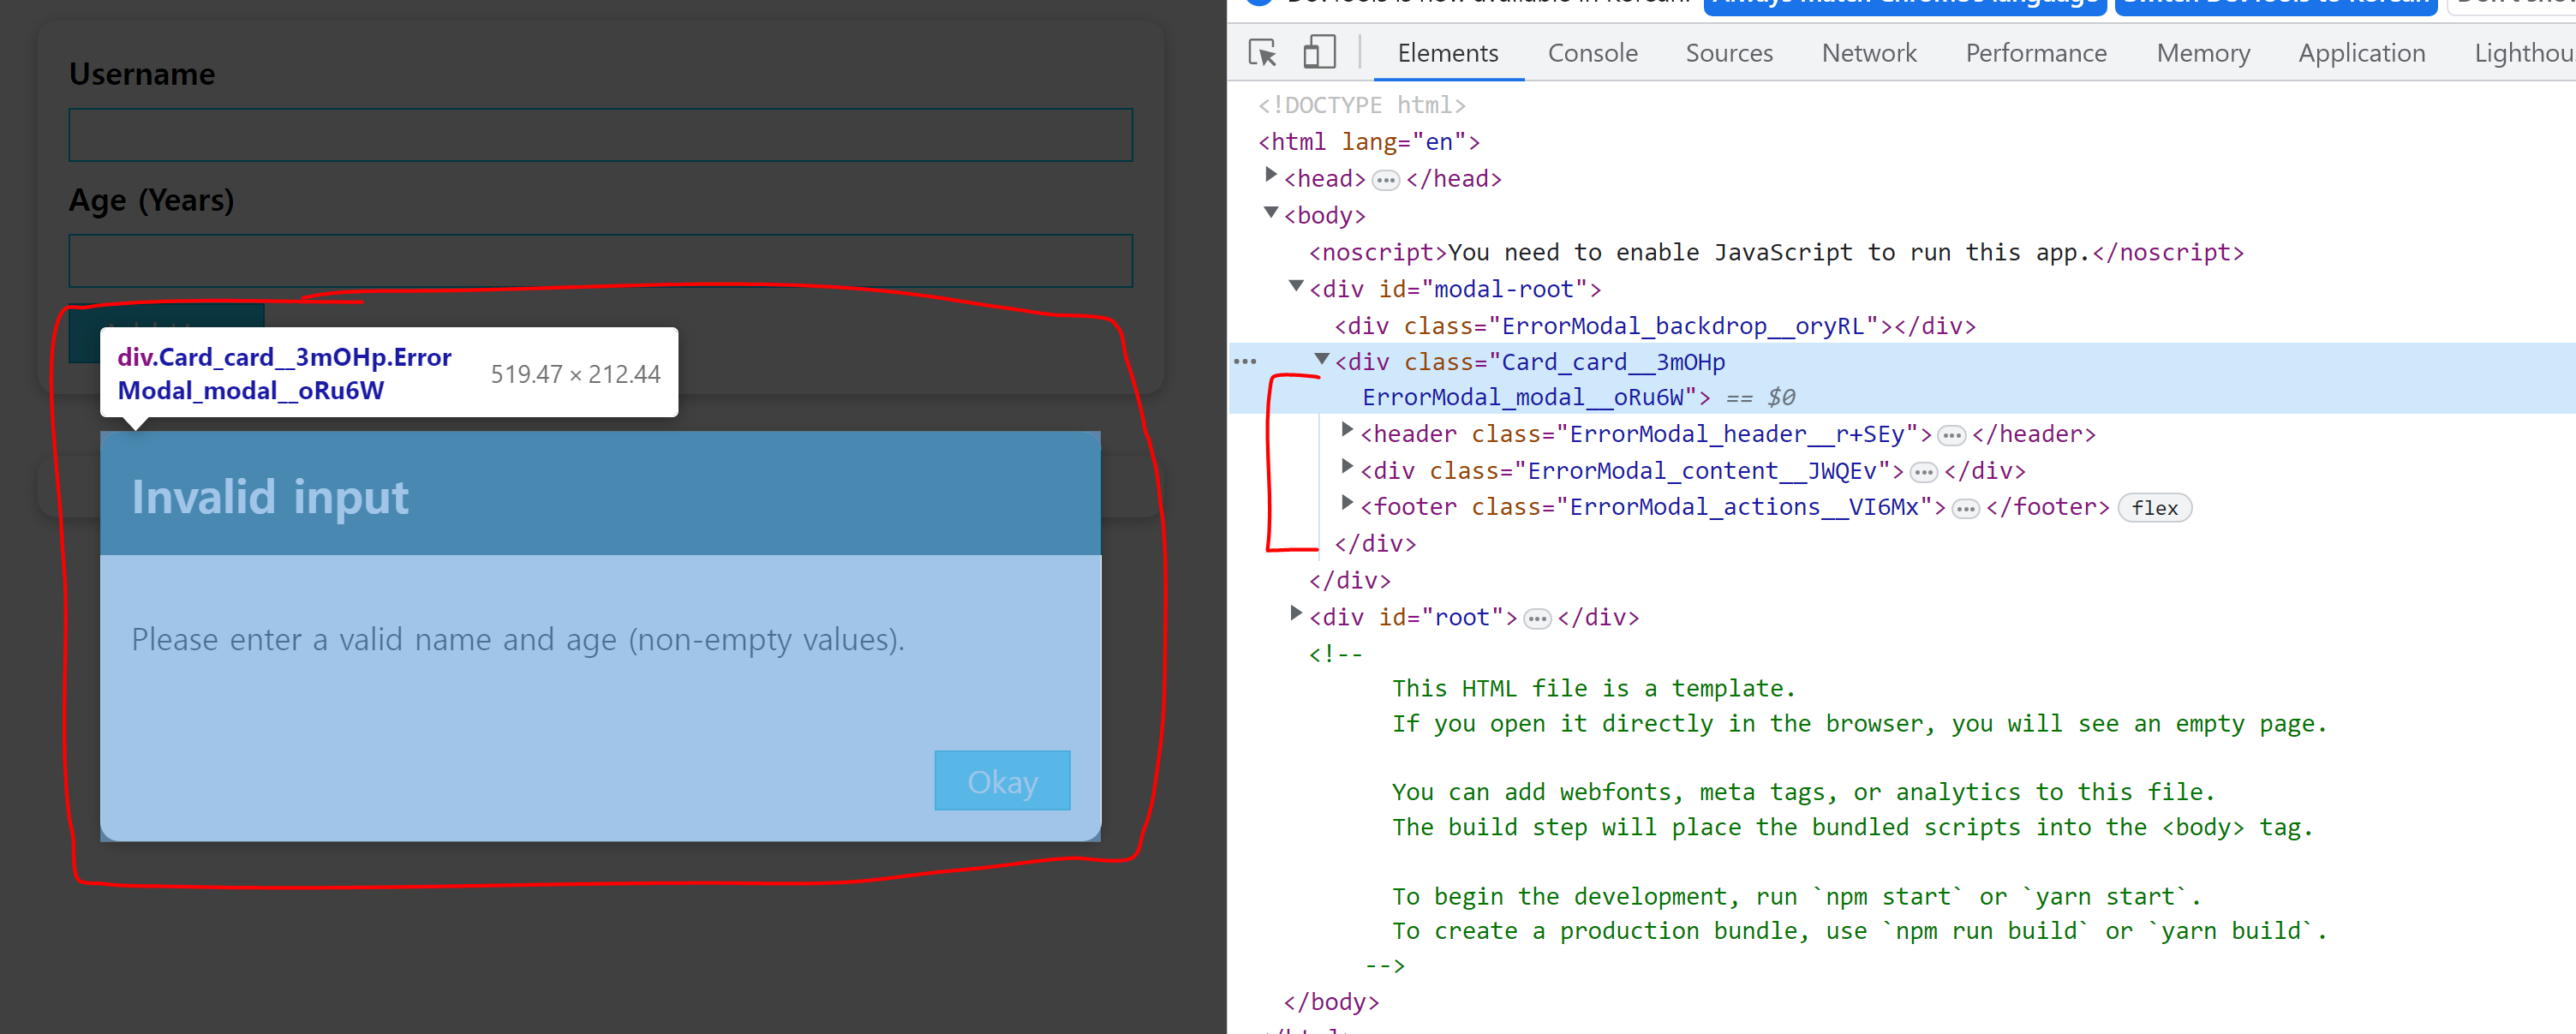Click ellipsis badge in footer element
The image size is (2576, 1034).
tap(1965, 509)
